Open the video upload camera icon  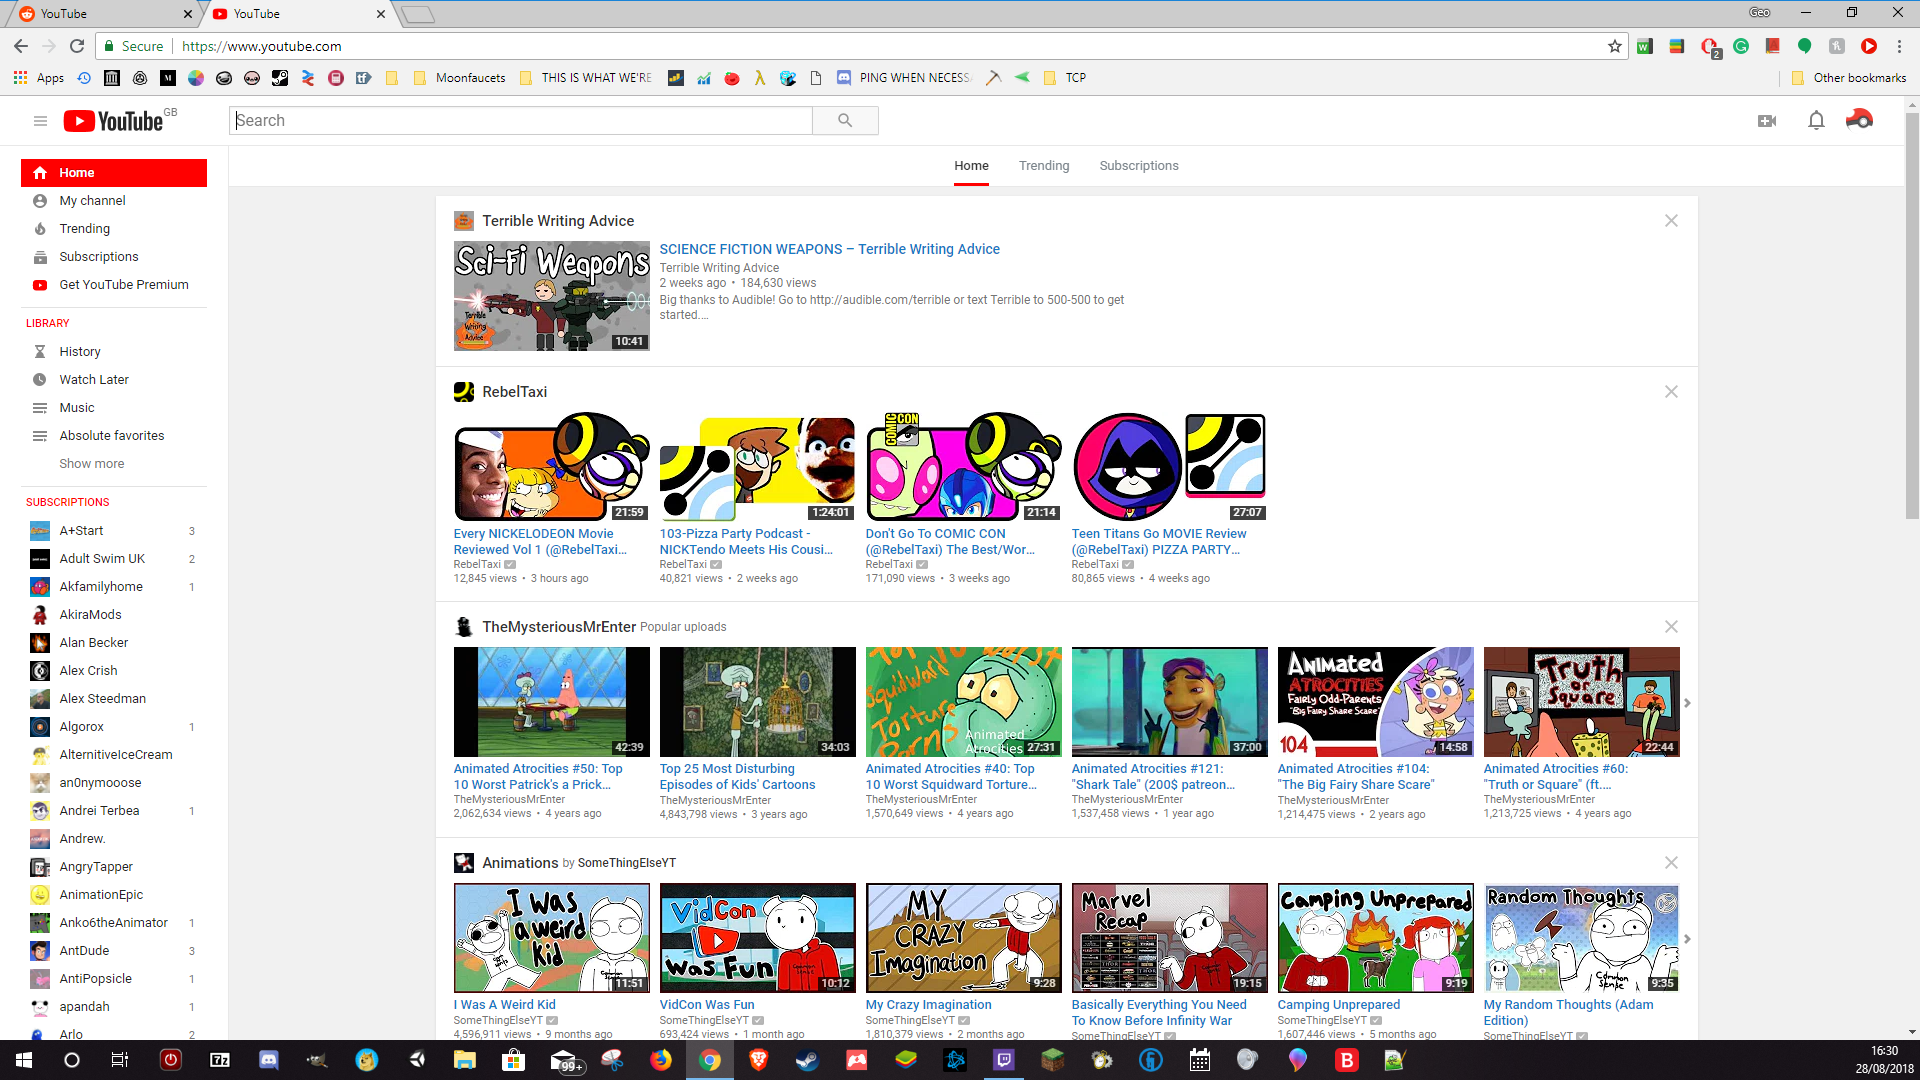point(1766,120)
